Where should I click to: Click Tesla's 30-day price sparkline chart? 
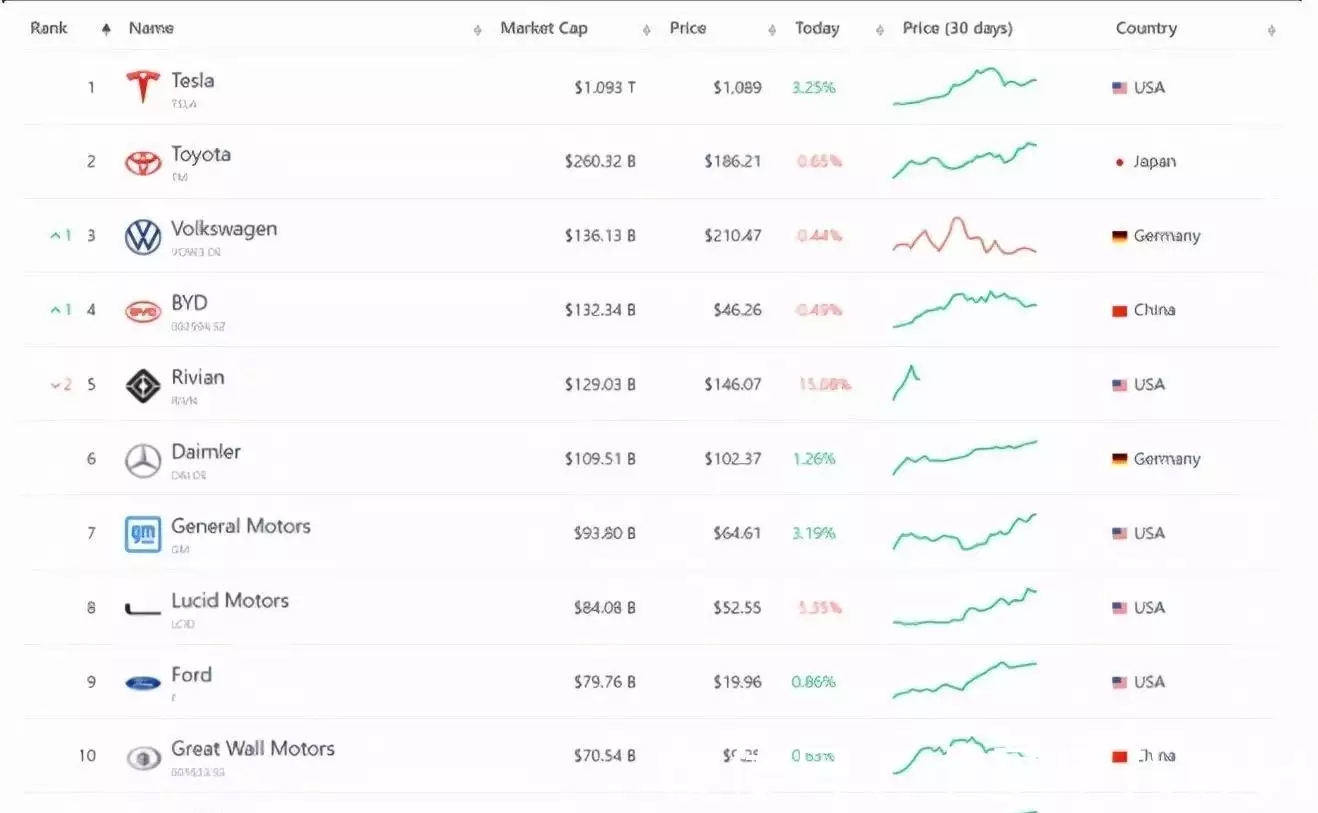[965, 86]
